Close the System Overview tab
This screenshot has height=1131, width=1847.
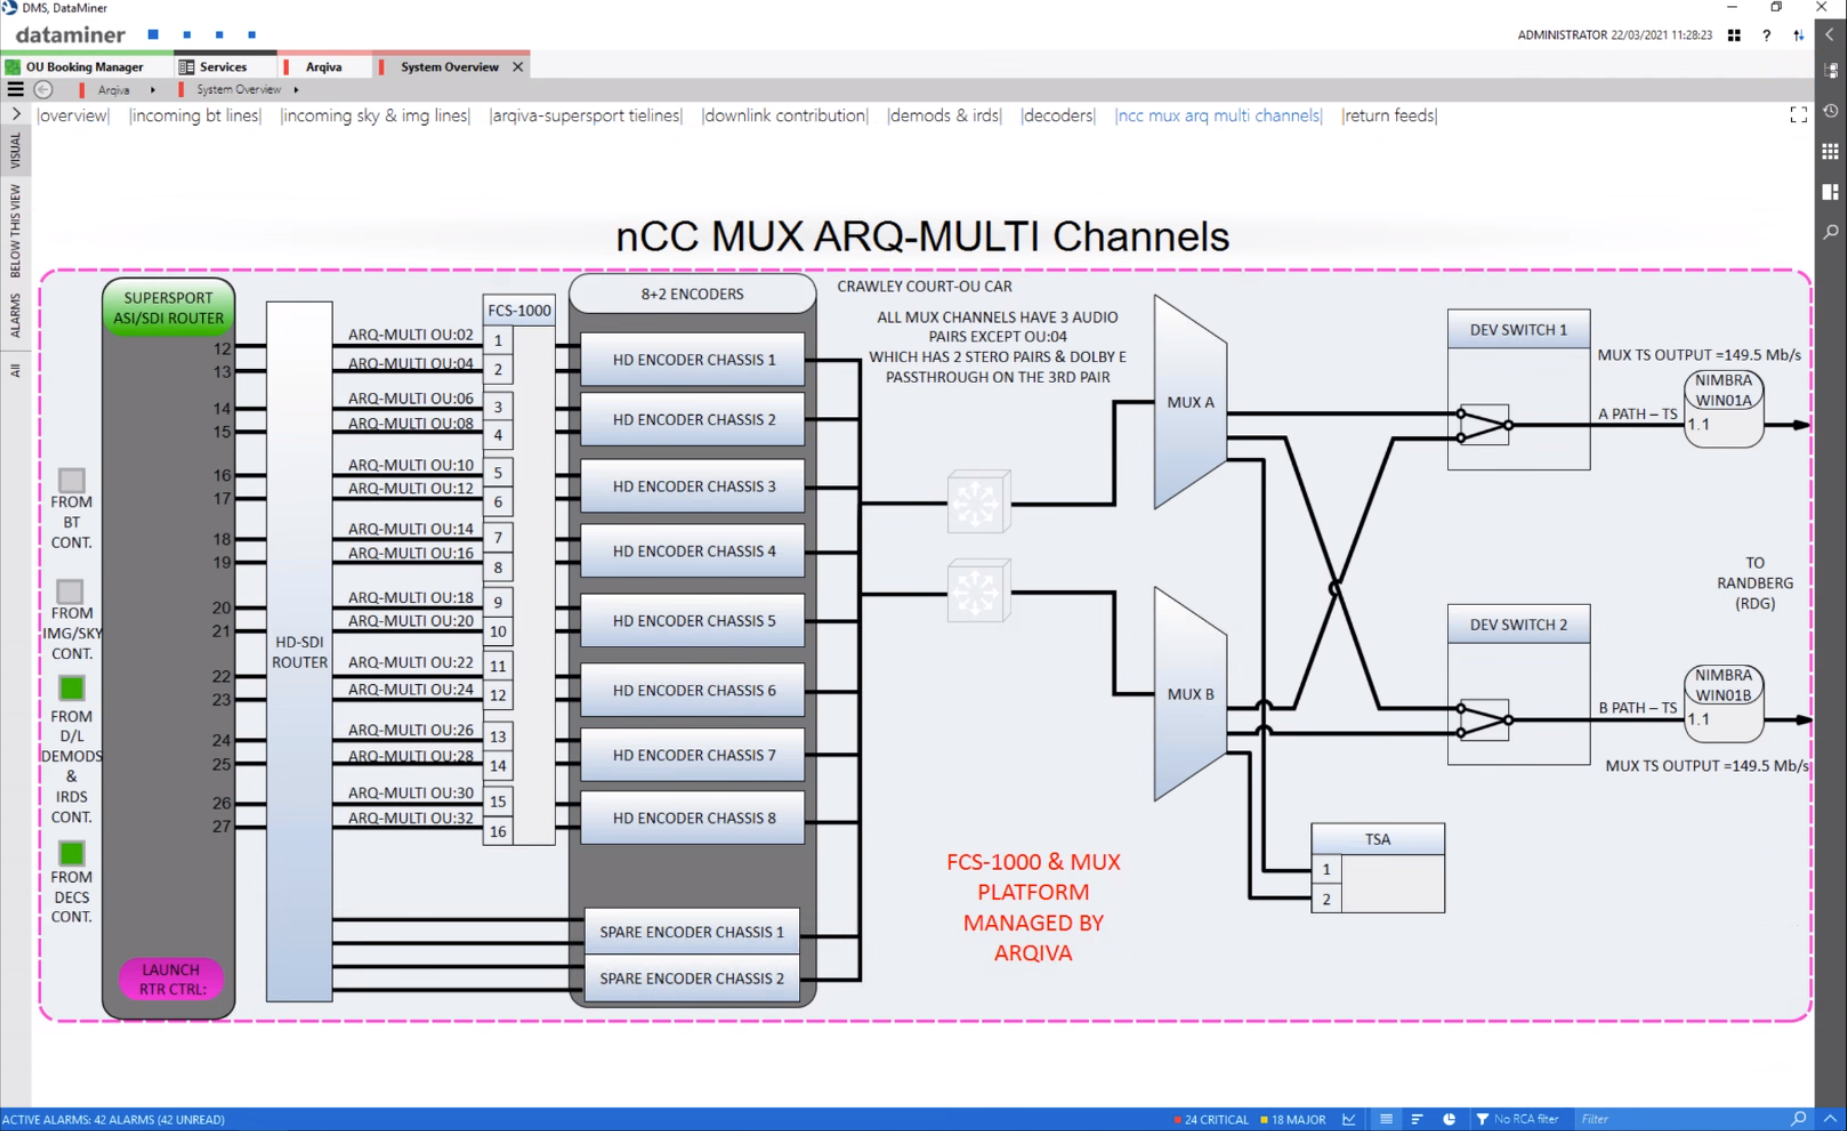point(518,67)
